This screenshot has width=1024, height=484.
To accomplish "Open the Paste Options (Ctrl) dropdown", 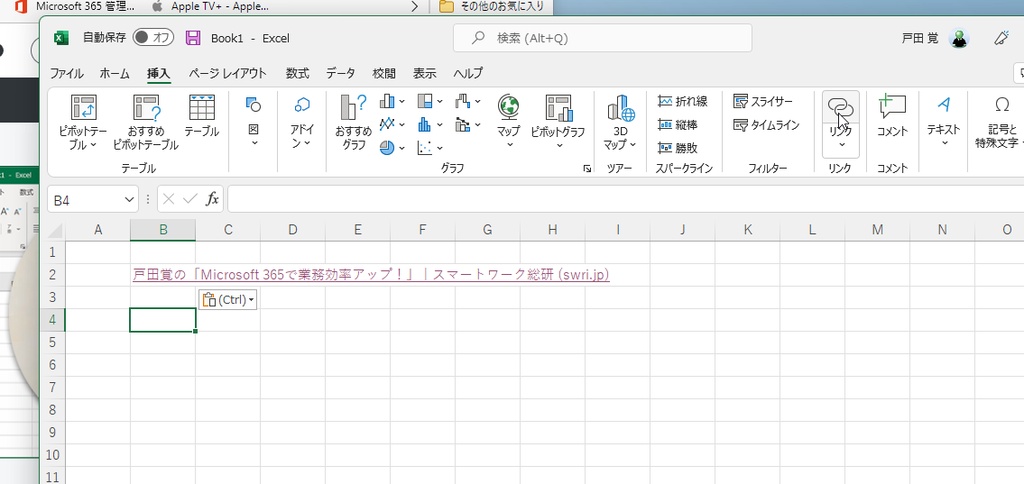I will click(228, 300).
